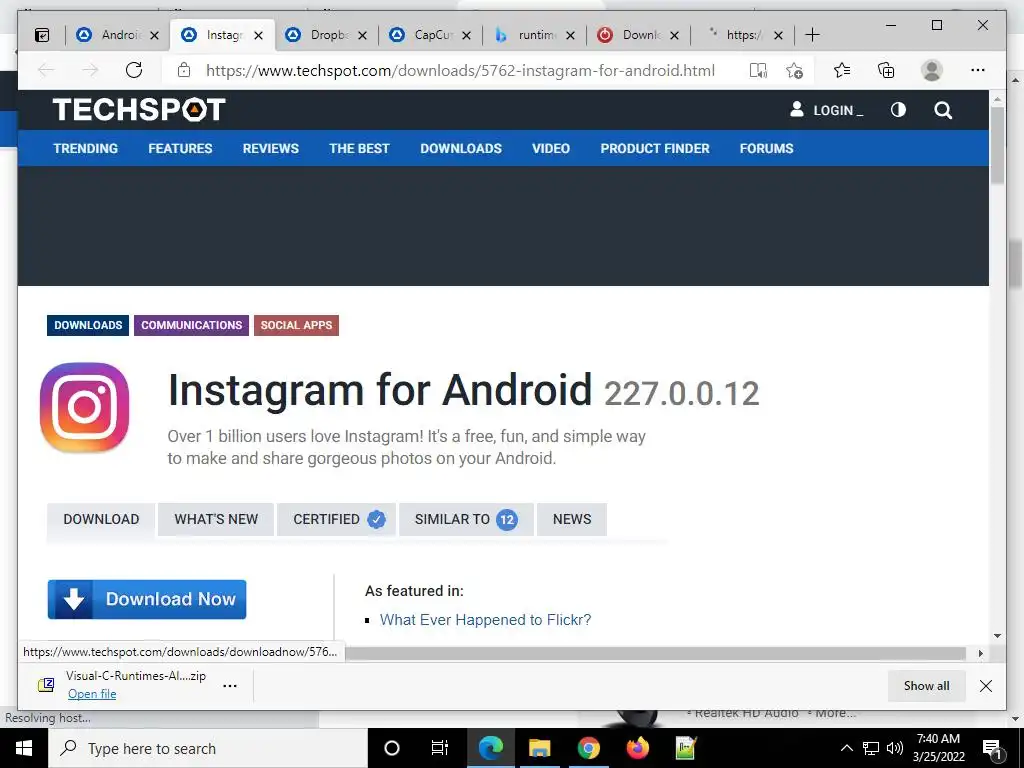Open FORUMS in the navigation bar
1024x768 pixels.
click(767, 148)
